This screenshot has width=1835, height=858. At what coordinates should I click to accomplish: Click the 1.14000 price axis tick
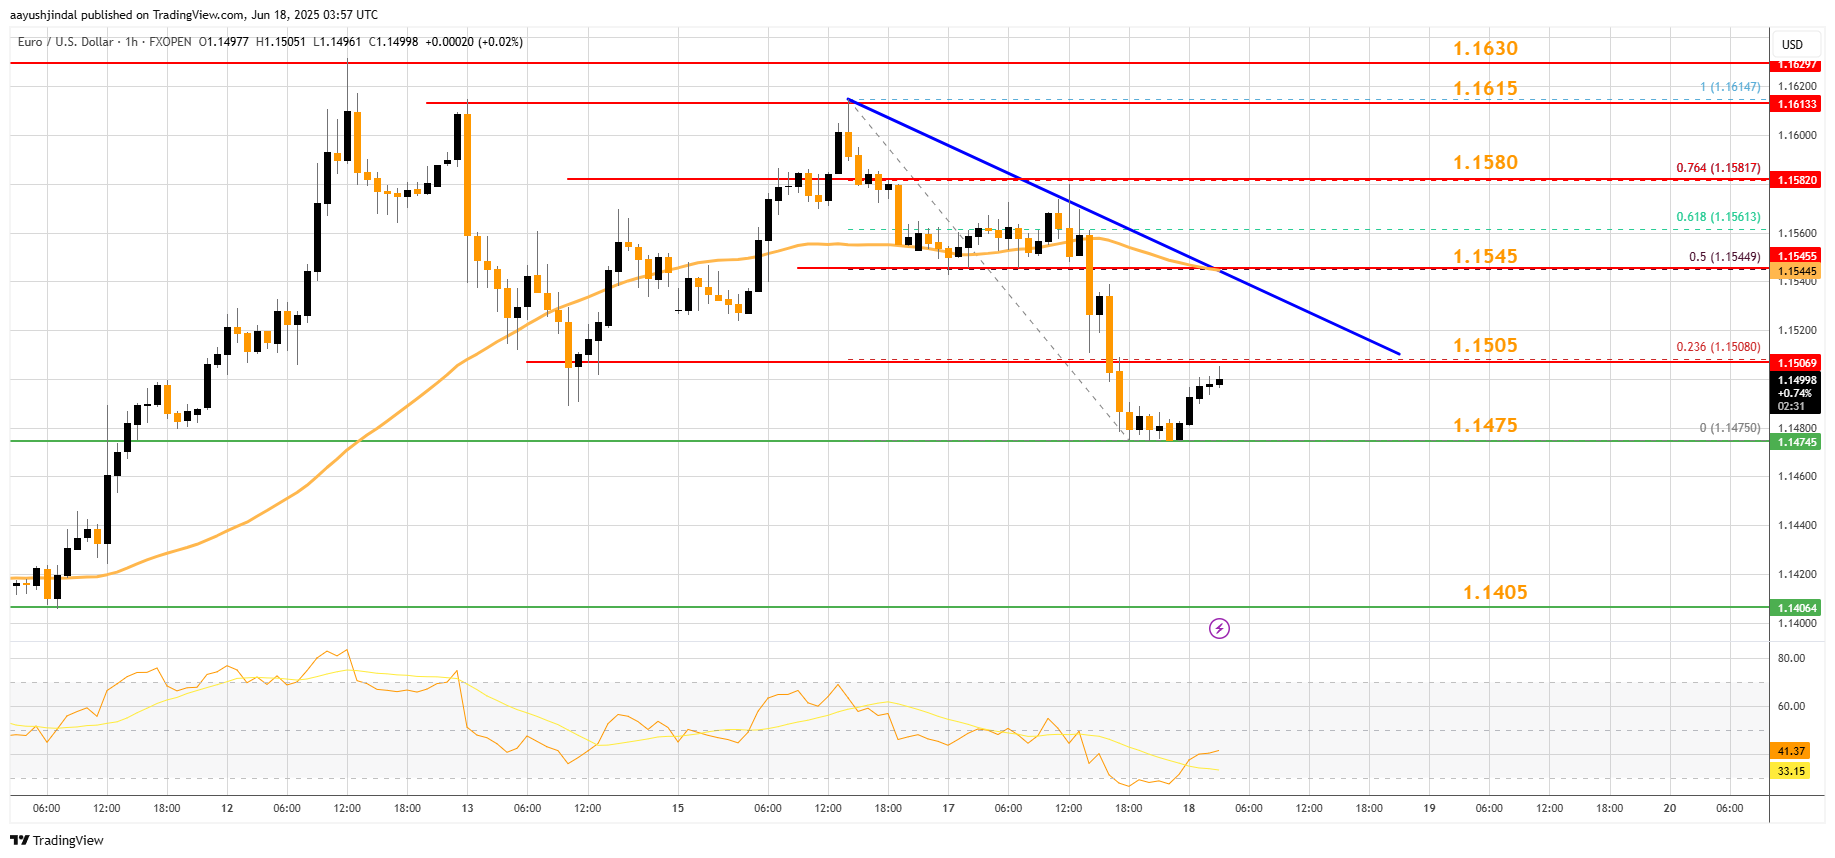1797,623
